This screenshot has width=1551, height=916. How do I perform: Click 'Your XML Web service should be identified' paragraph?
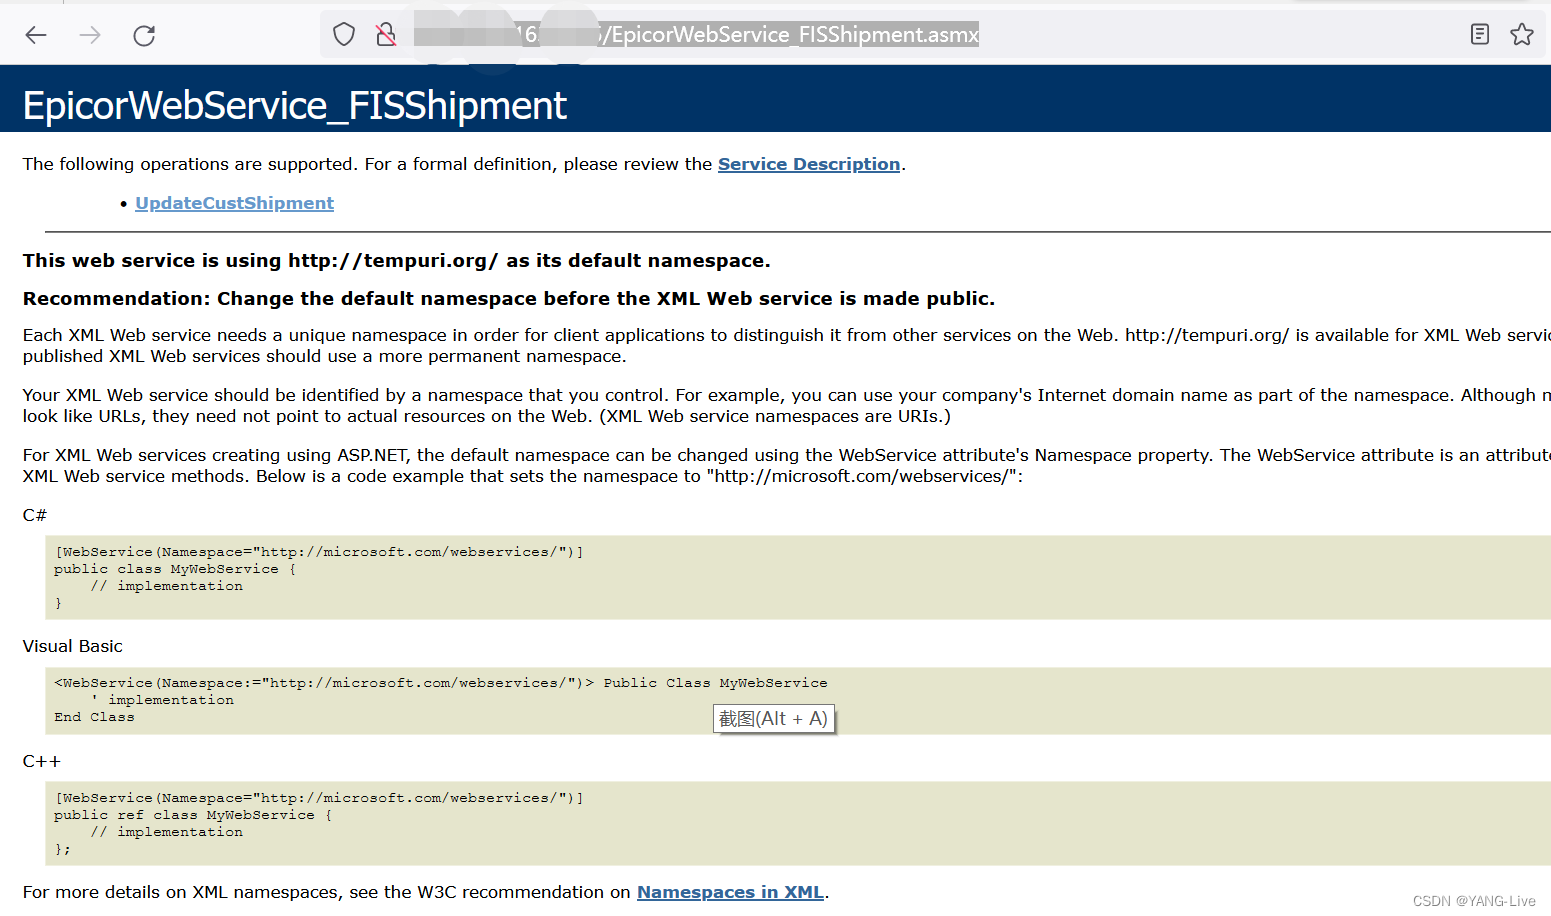tap(787, 406)
